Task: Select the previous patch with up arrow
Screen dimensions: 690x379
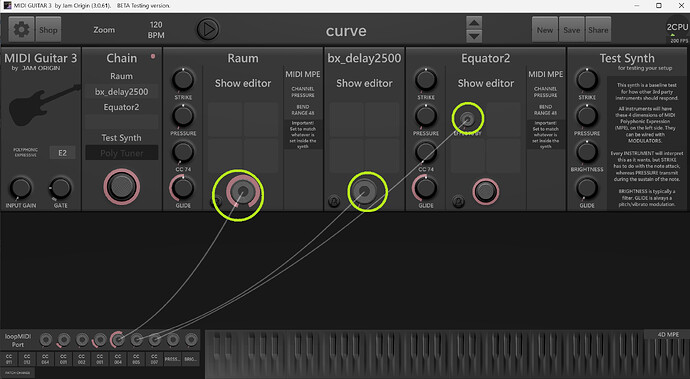Action: click(474, 23)
